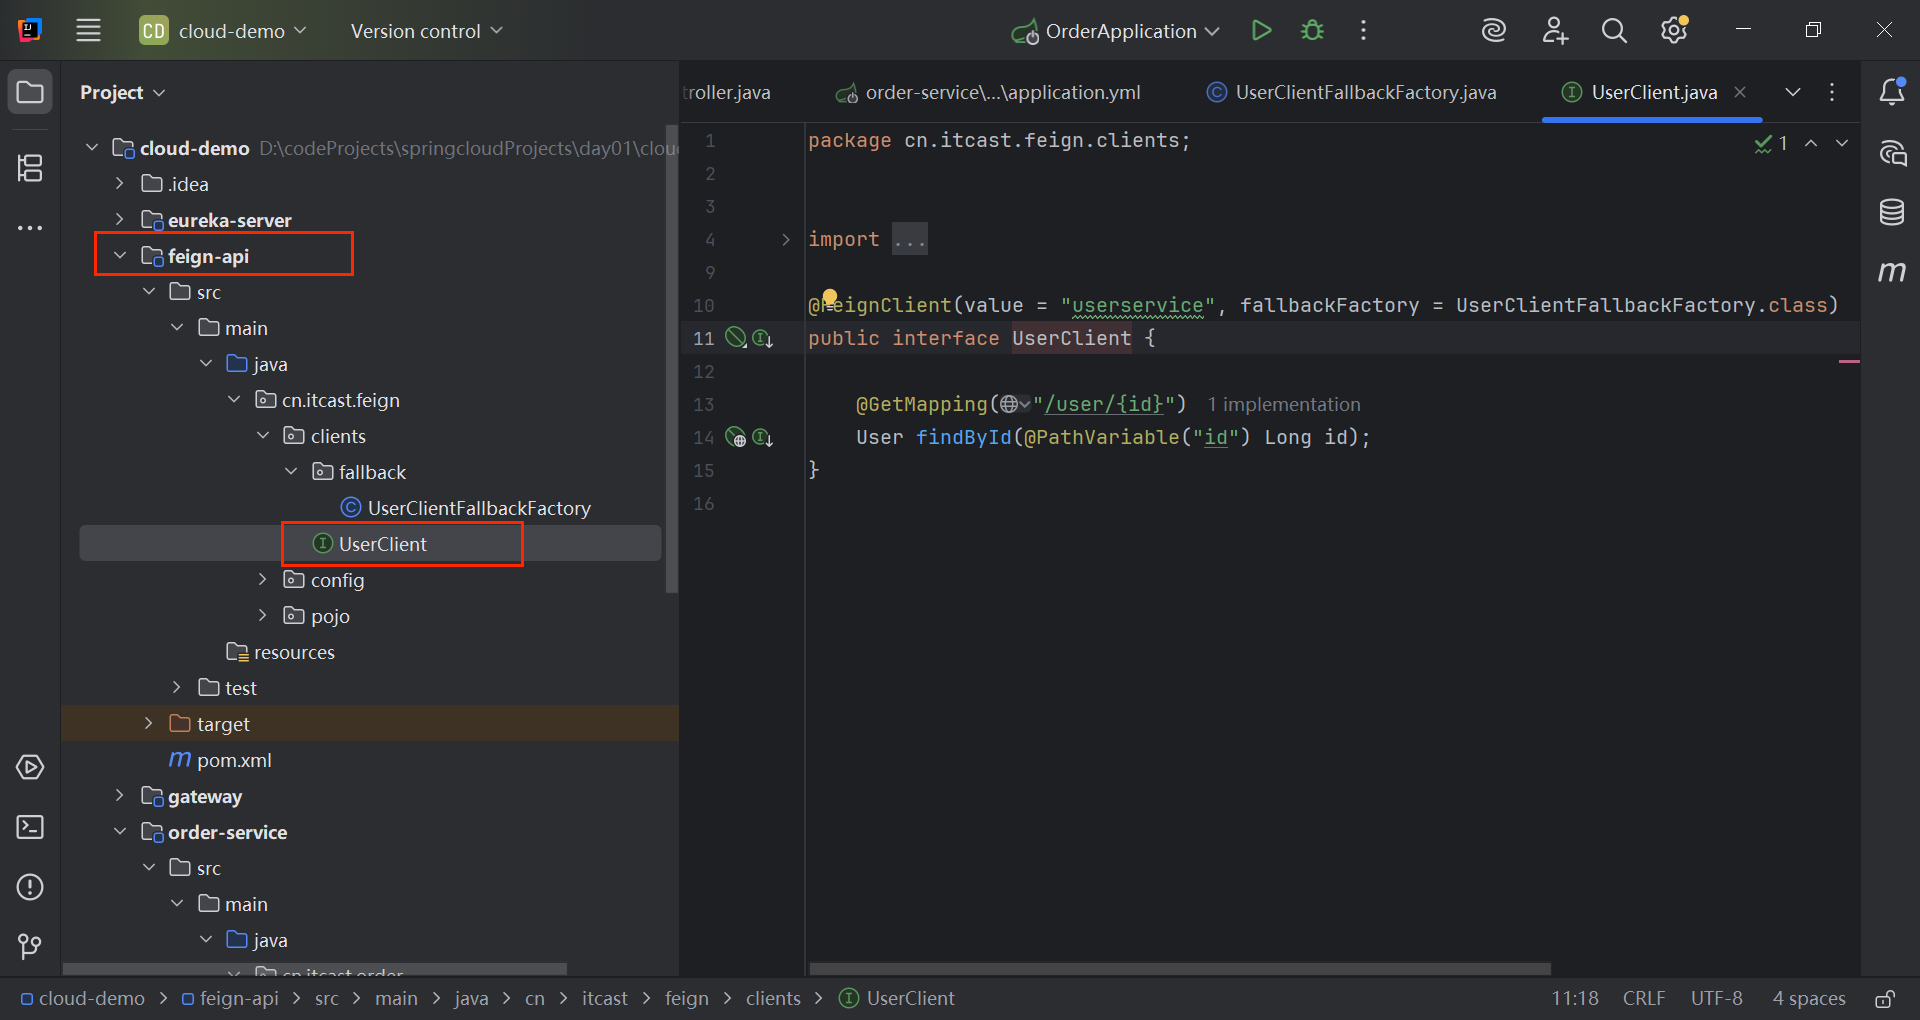Open the AI chat tool window in the right sidebar
The height and width of the screenshot is (1020, 1920).
click(x=1892, y=153)
